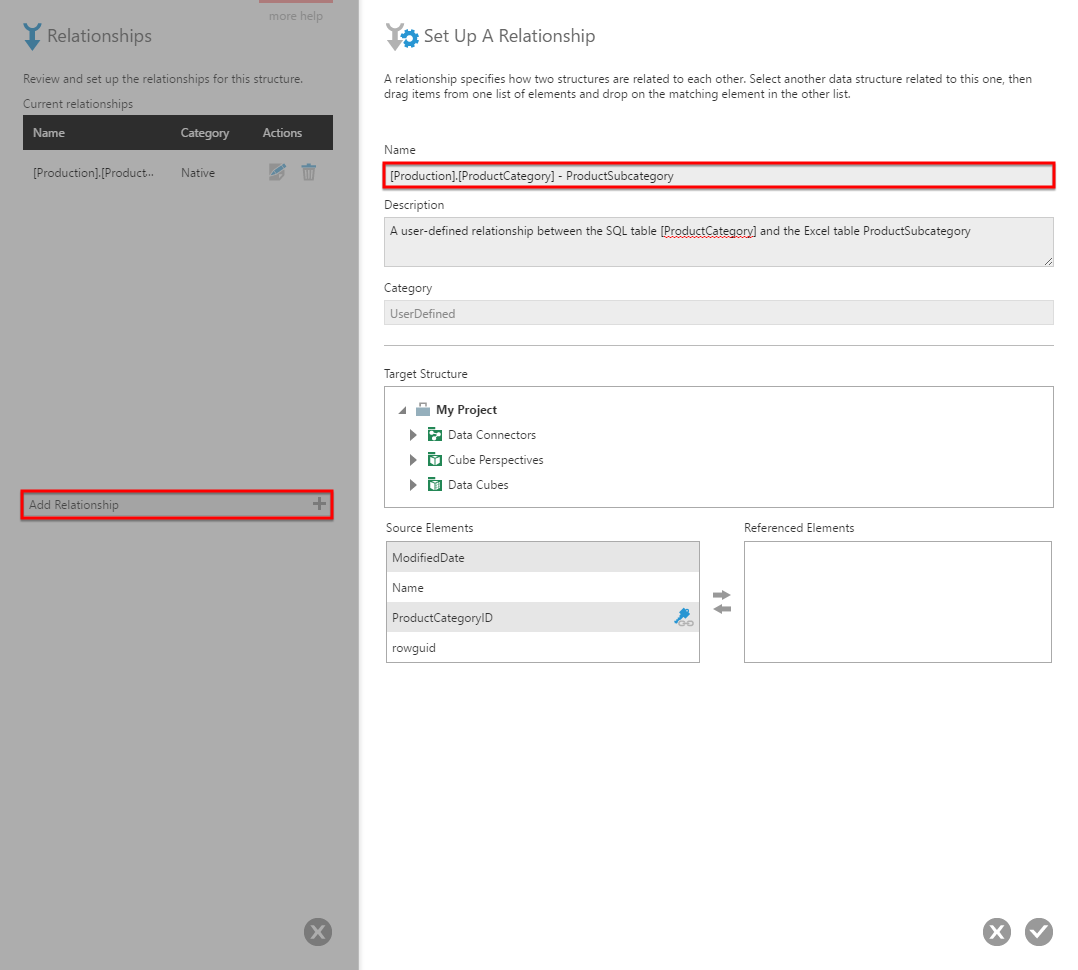1078x970 pixels.
Task: Click the Set Up A Relationship gear icon
Action: [x=402, y=36]
